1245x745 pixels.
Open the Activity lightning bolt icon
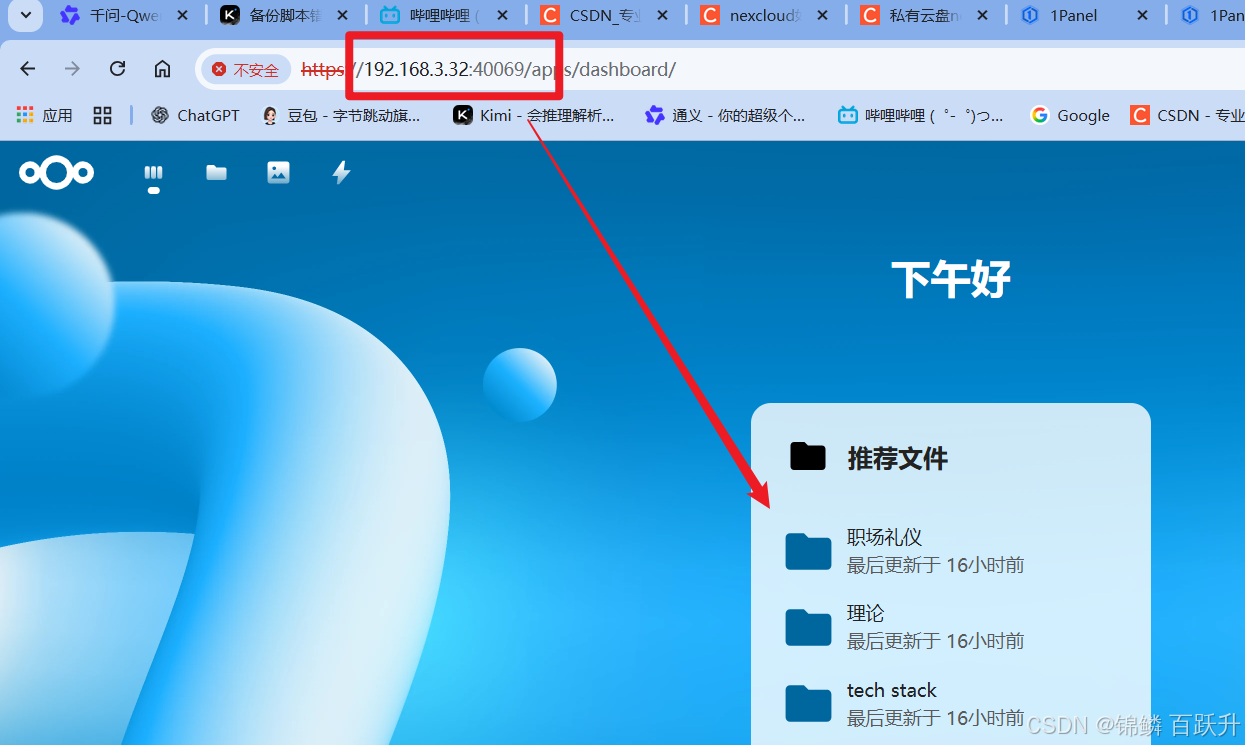[x=341, y=173]
